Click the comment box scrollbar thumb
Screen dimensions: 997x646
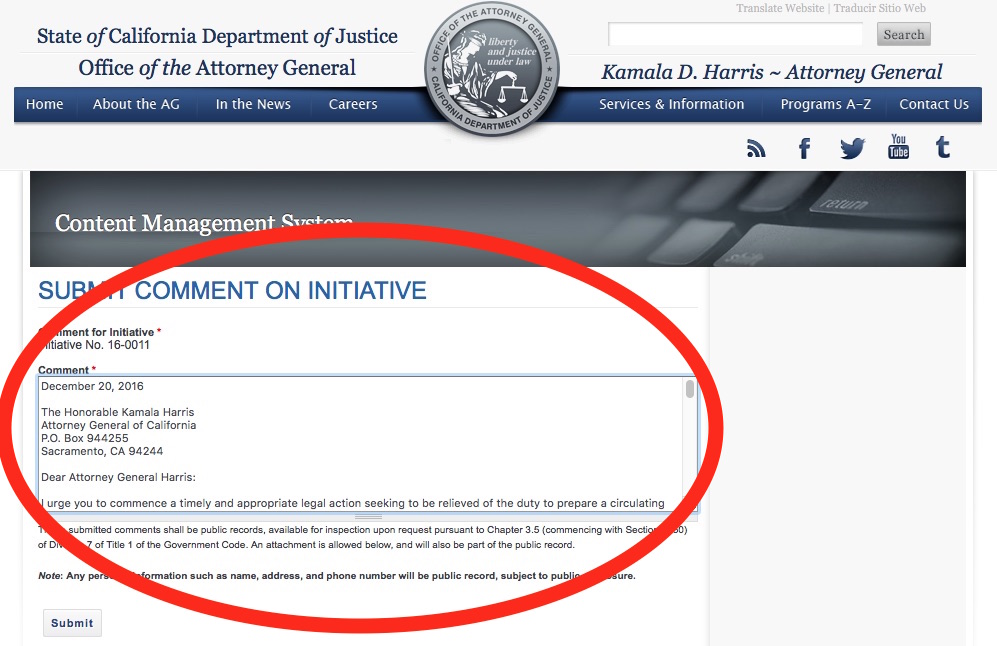point(690,389)
